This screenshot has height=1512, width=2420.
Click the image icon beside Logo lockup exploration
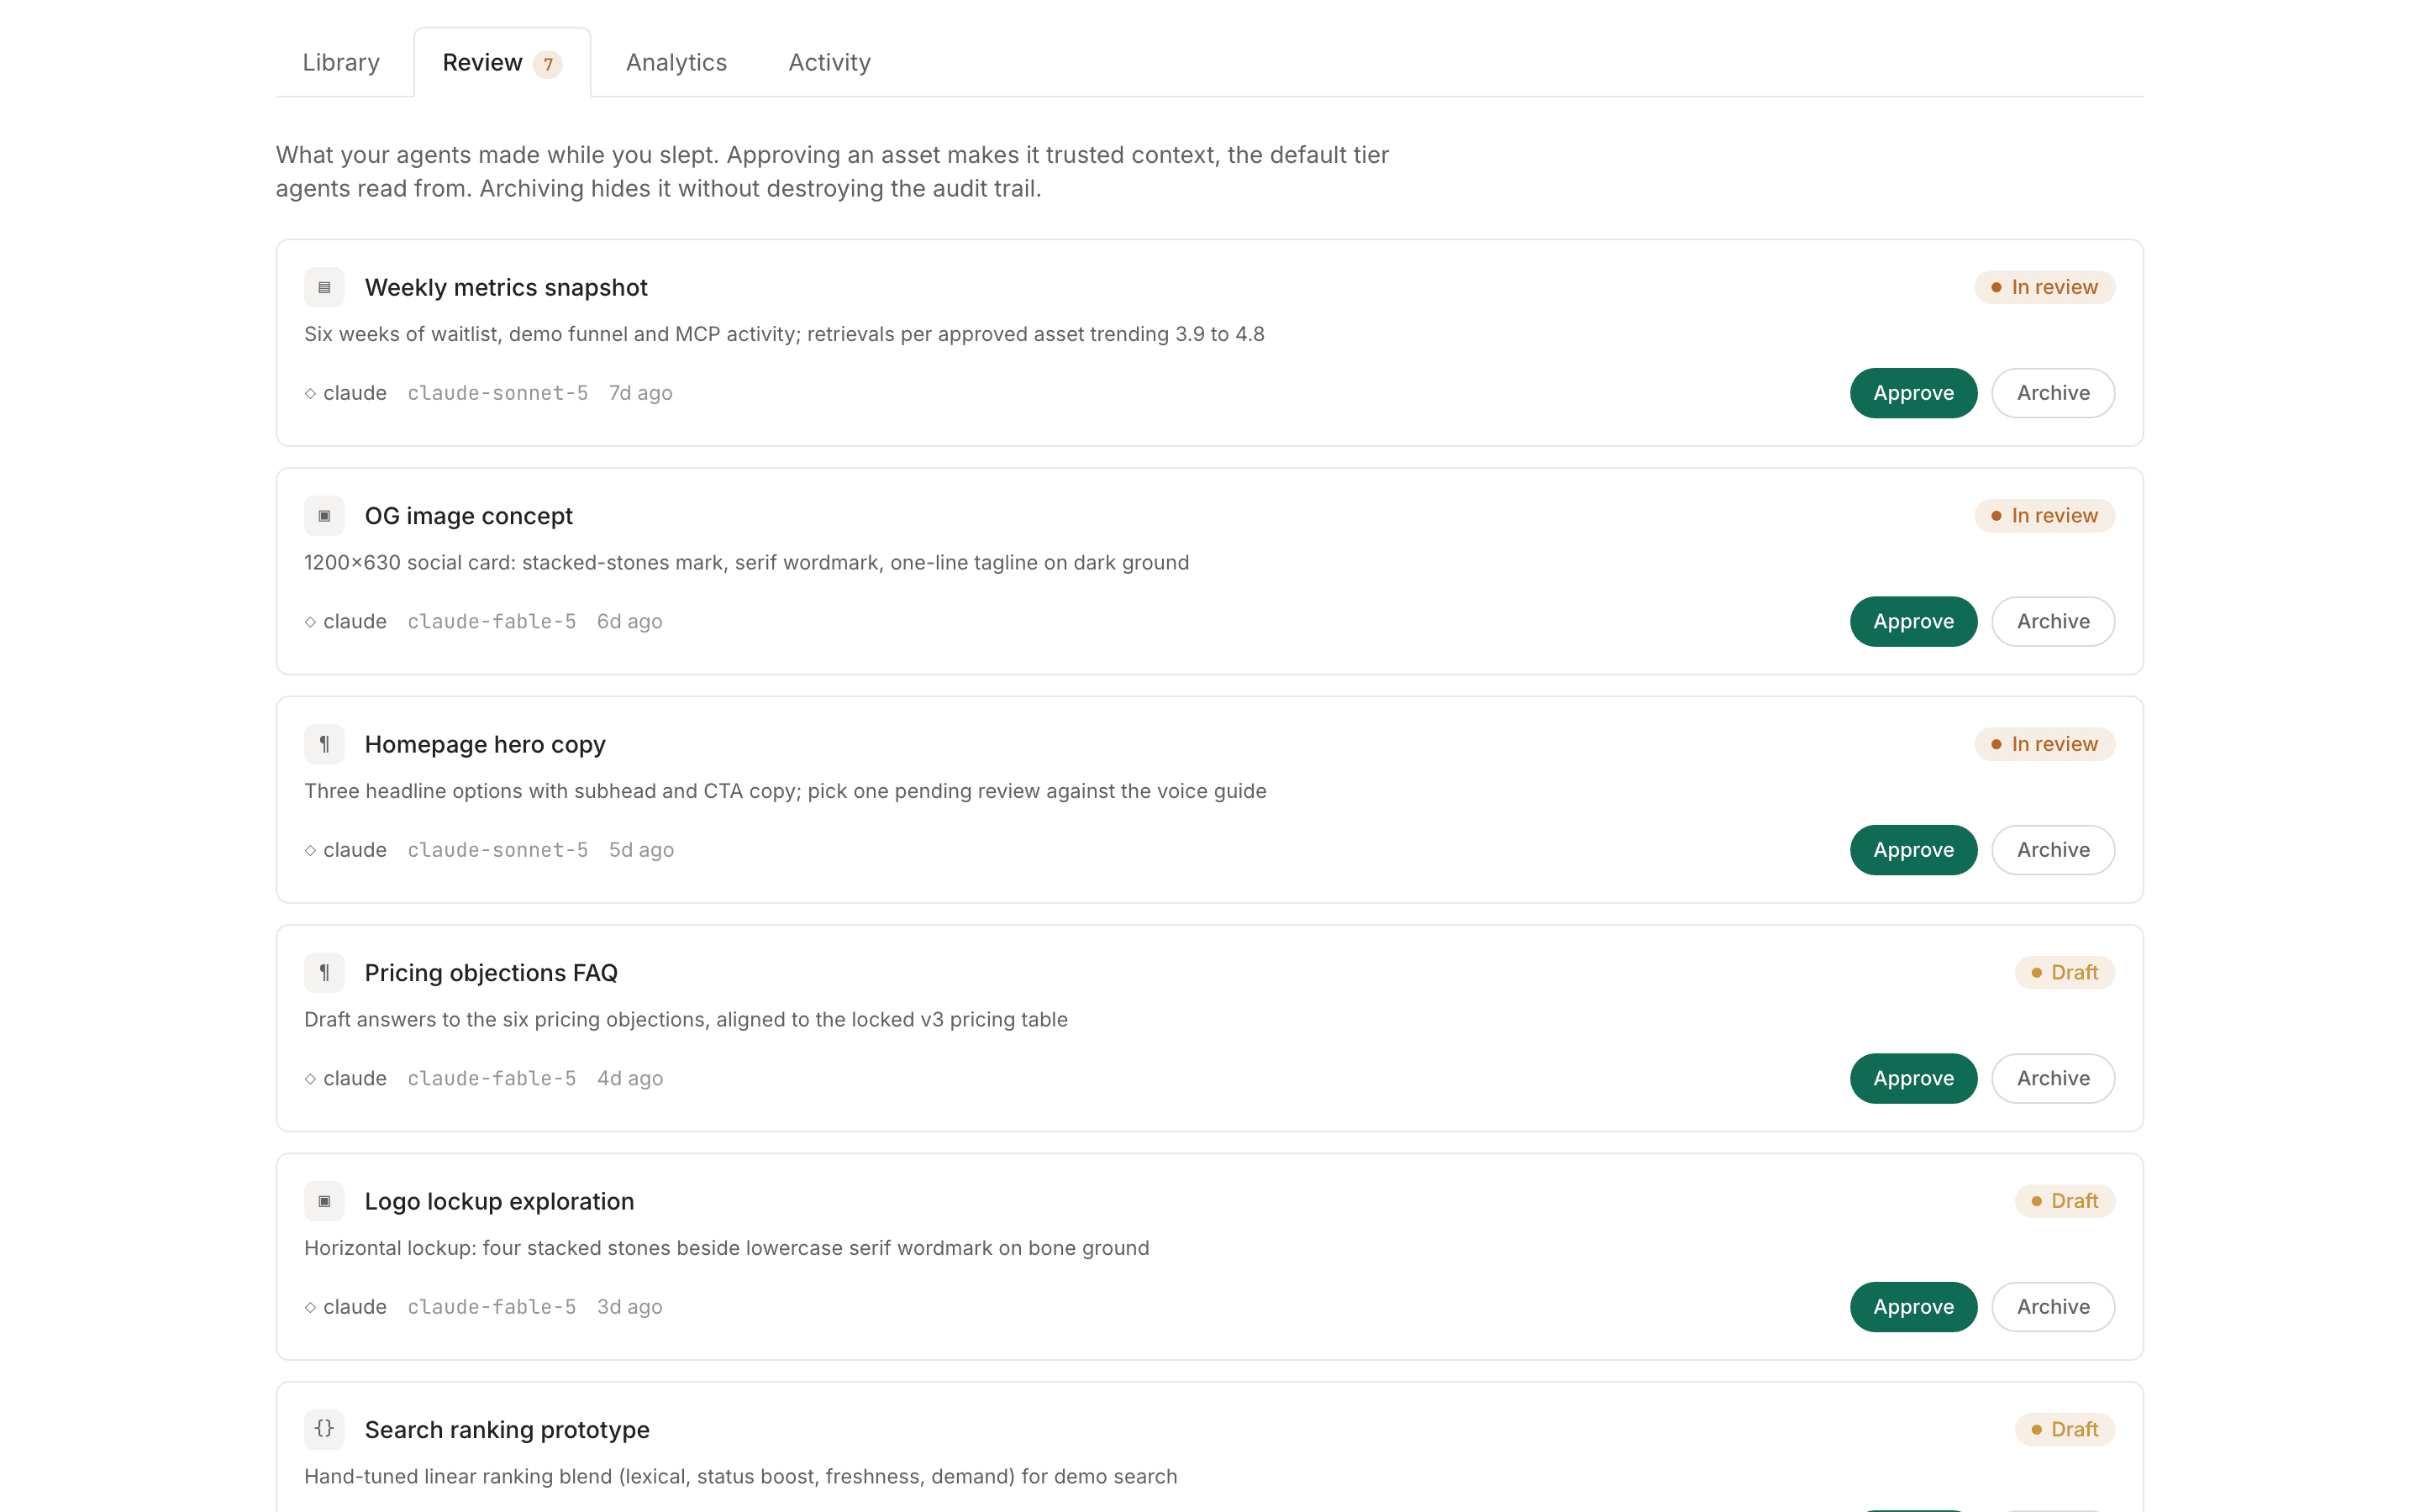pos(324,1201)
